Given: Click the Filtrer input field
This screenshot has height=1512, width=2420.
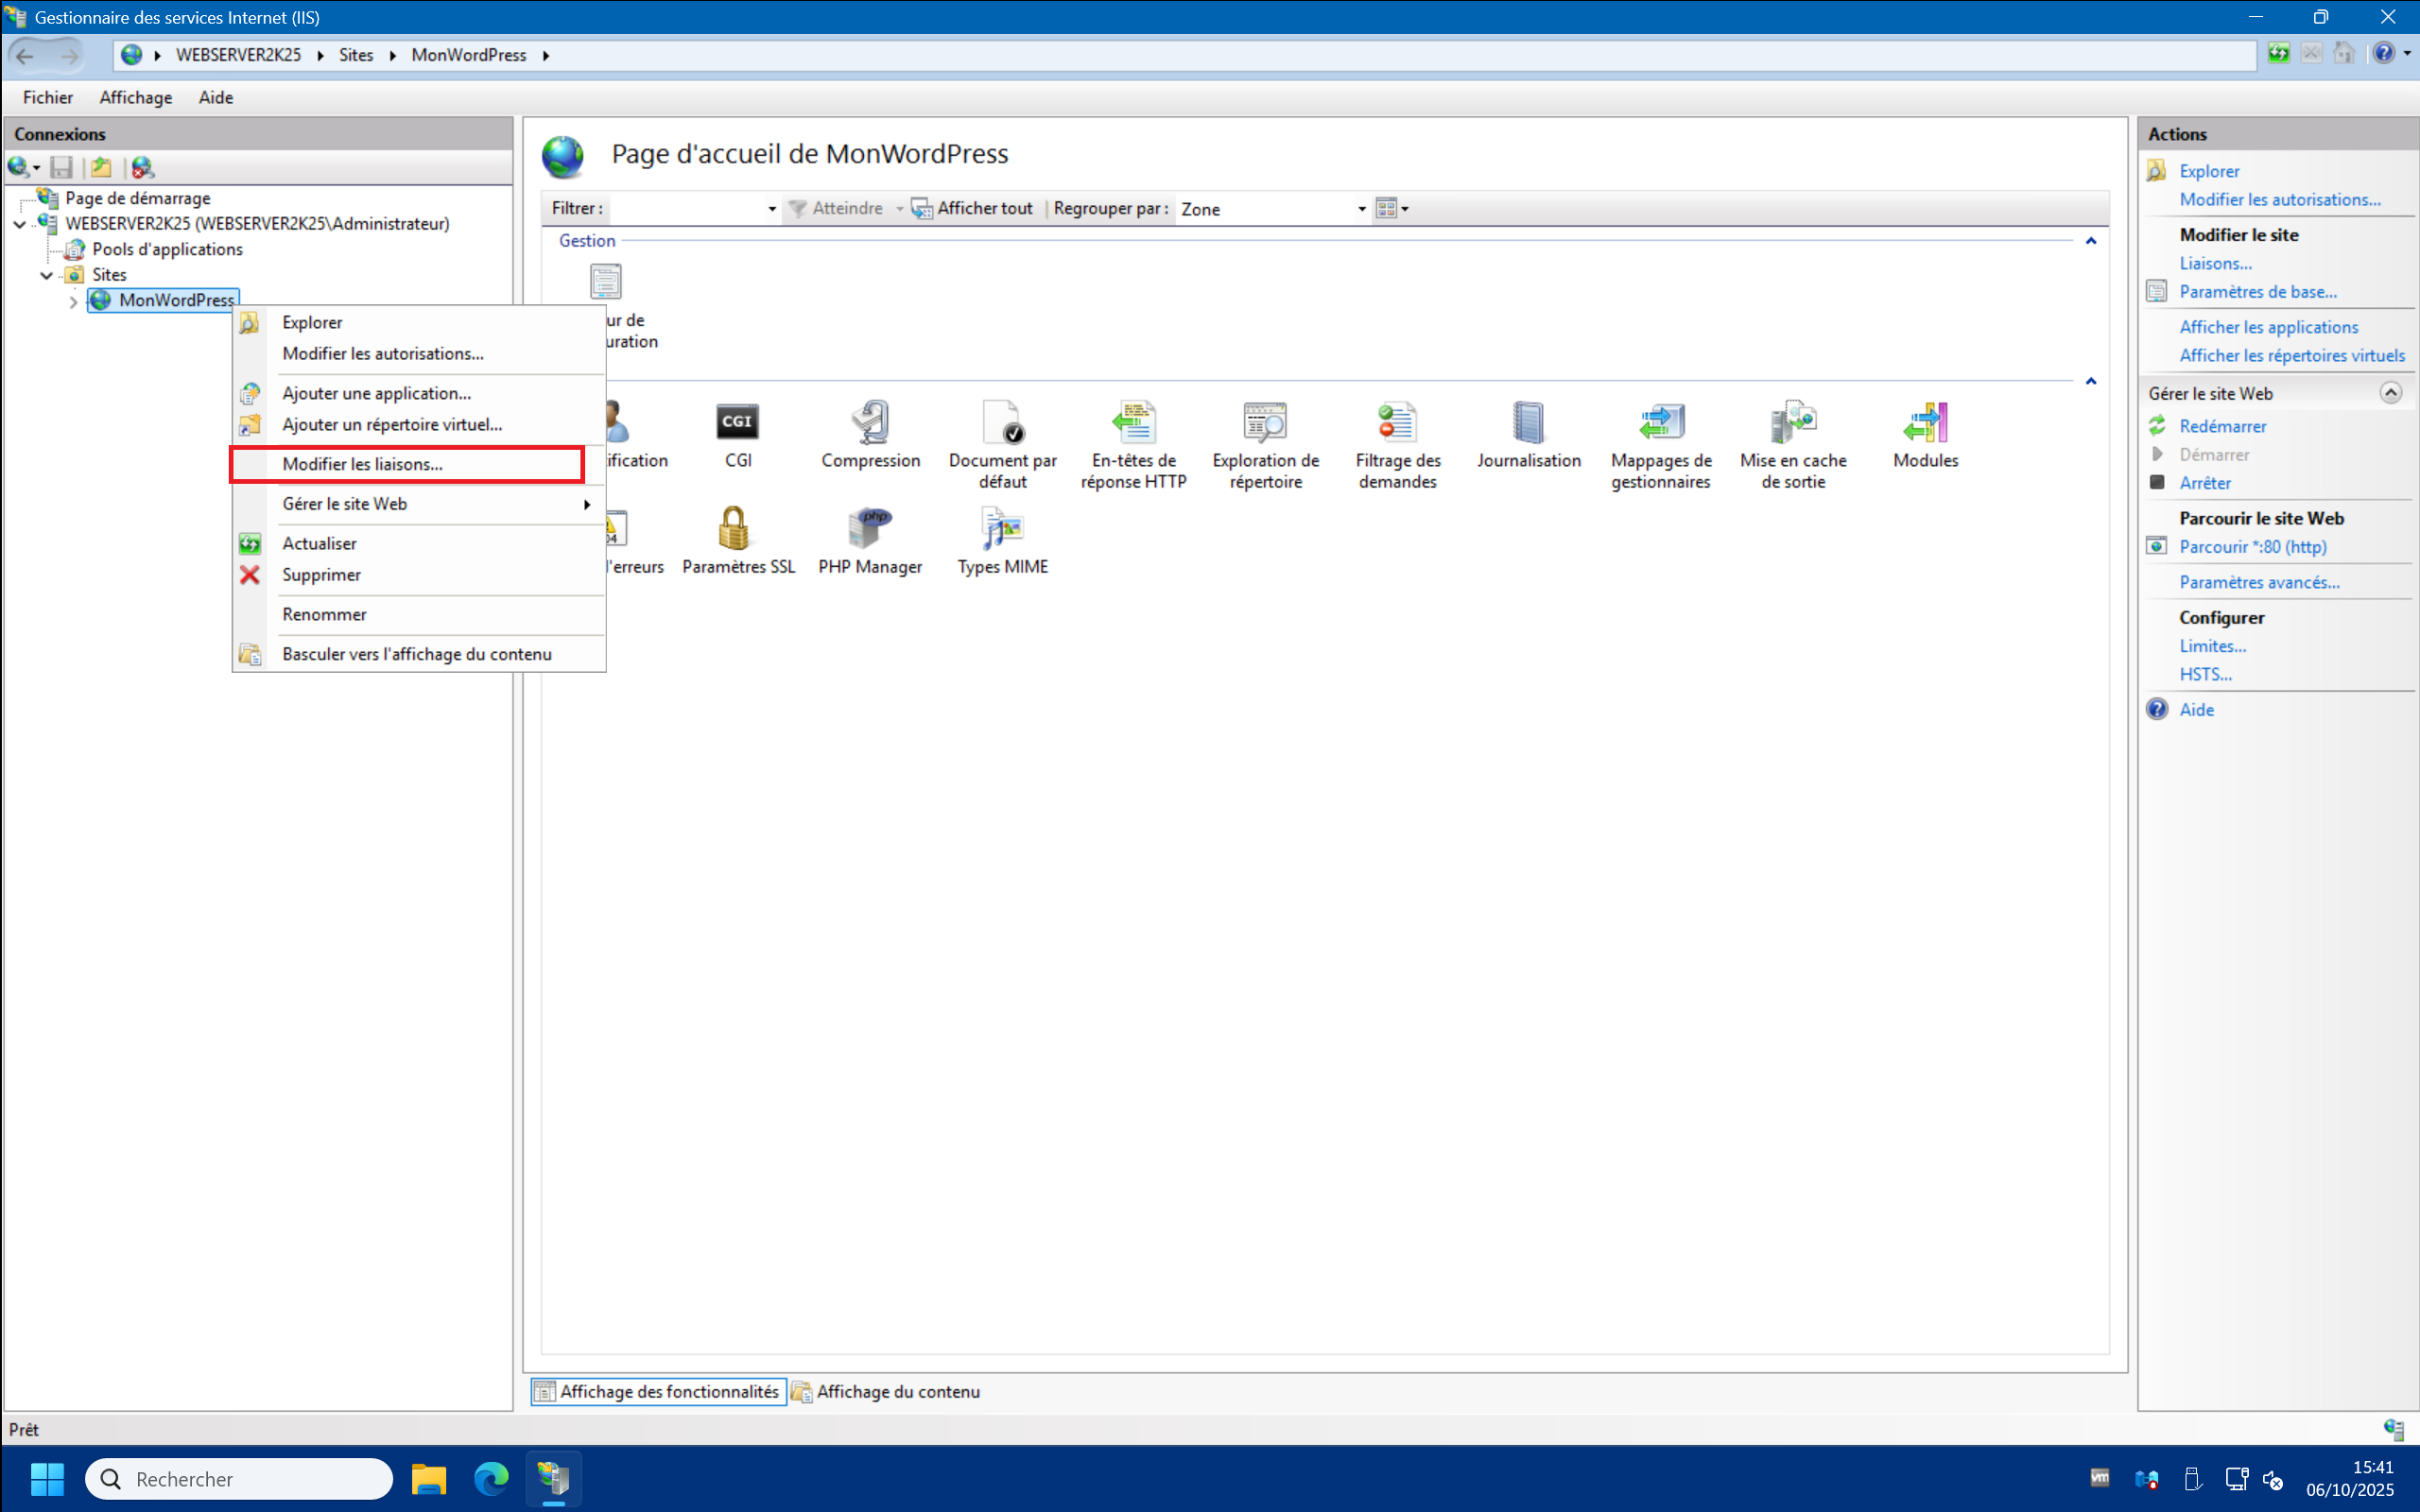Looking at the screenshot, I should tap(688, 209).
